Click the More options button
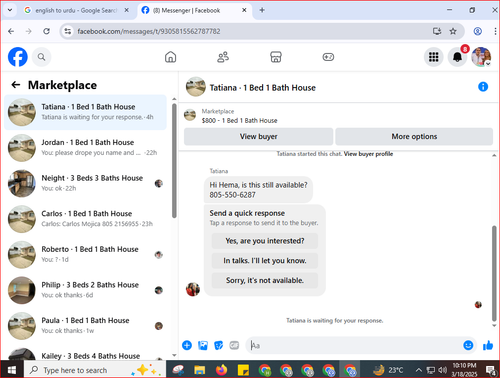This screenshot has height=378, width=500. 414,137
